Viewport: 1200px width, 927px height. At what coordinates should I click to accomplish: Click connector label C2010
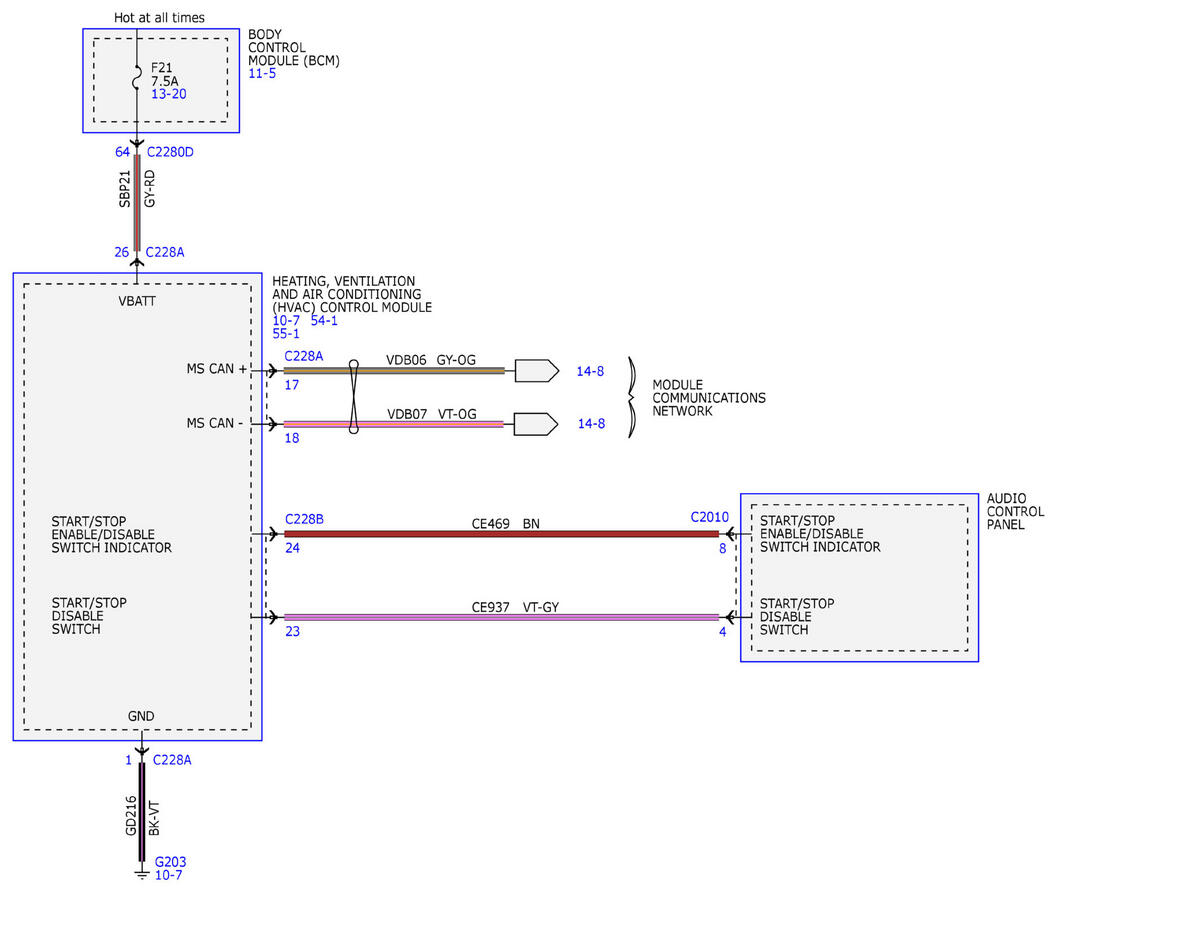[710, 518]
